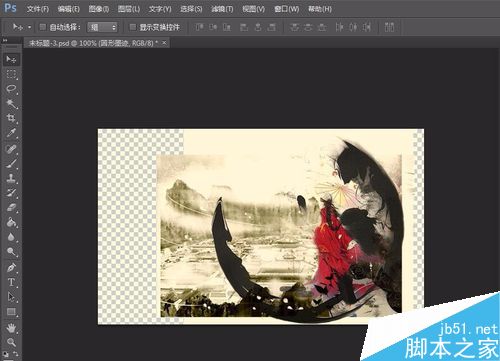Open the 编辑(E) menu

point(69,9)
